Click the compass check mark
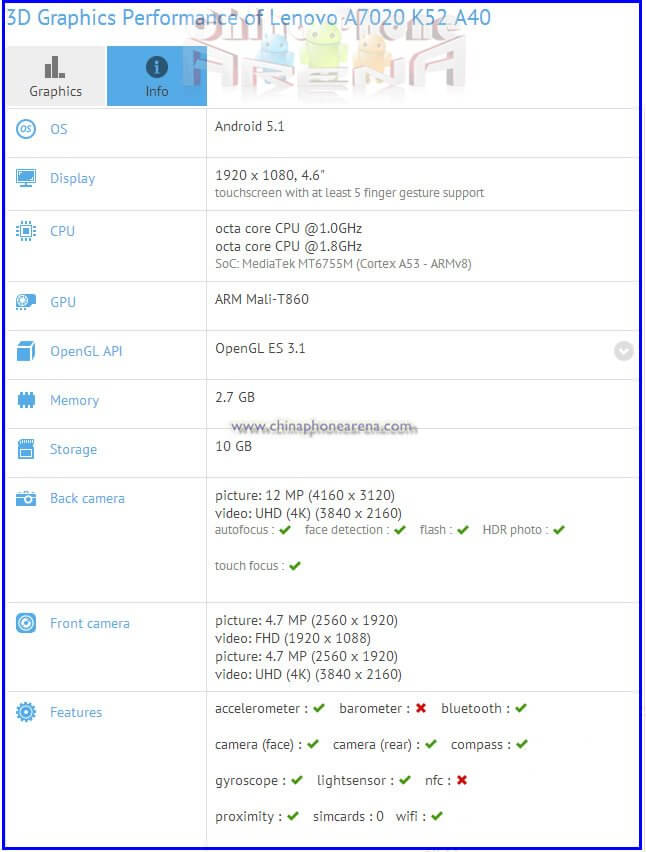Viewport: 646px width, 852px height. [522, 744]
